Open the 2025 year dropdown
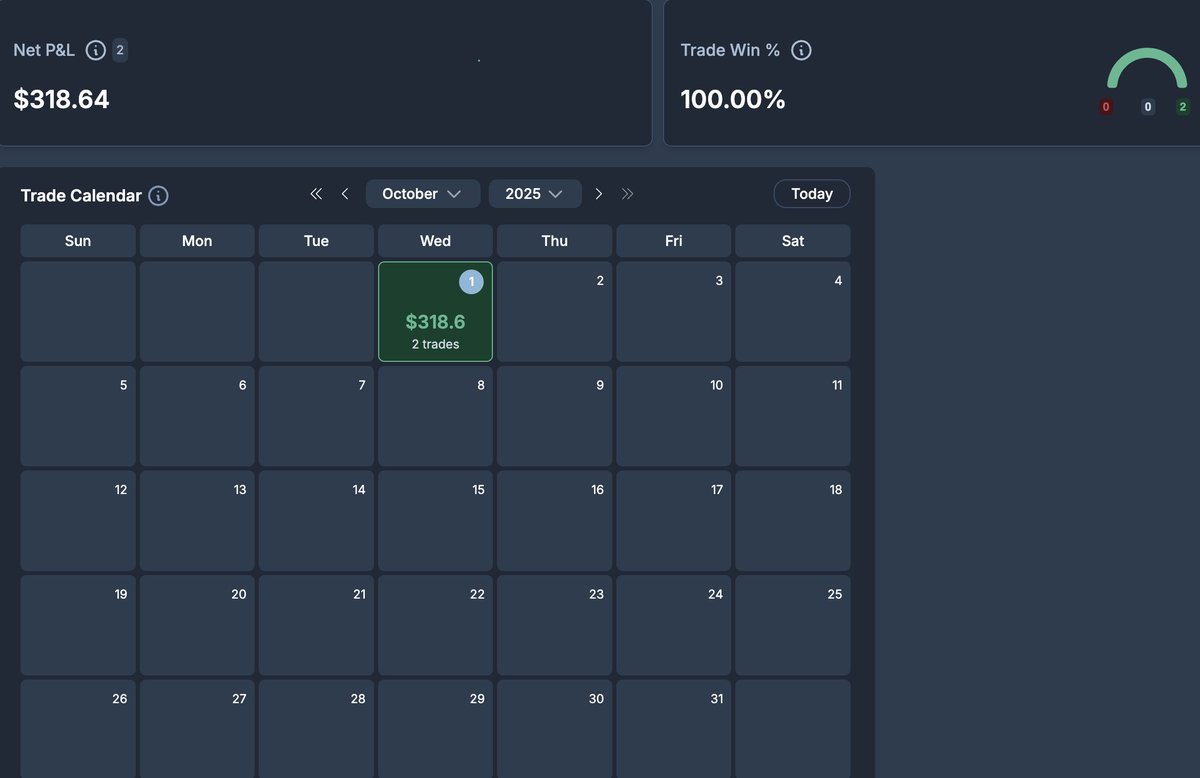This screenshot has width=1200, height=778. pyautogui.click(x=535, y=194)
